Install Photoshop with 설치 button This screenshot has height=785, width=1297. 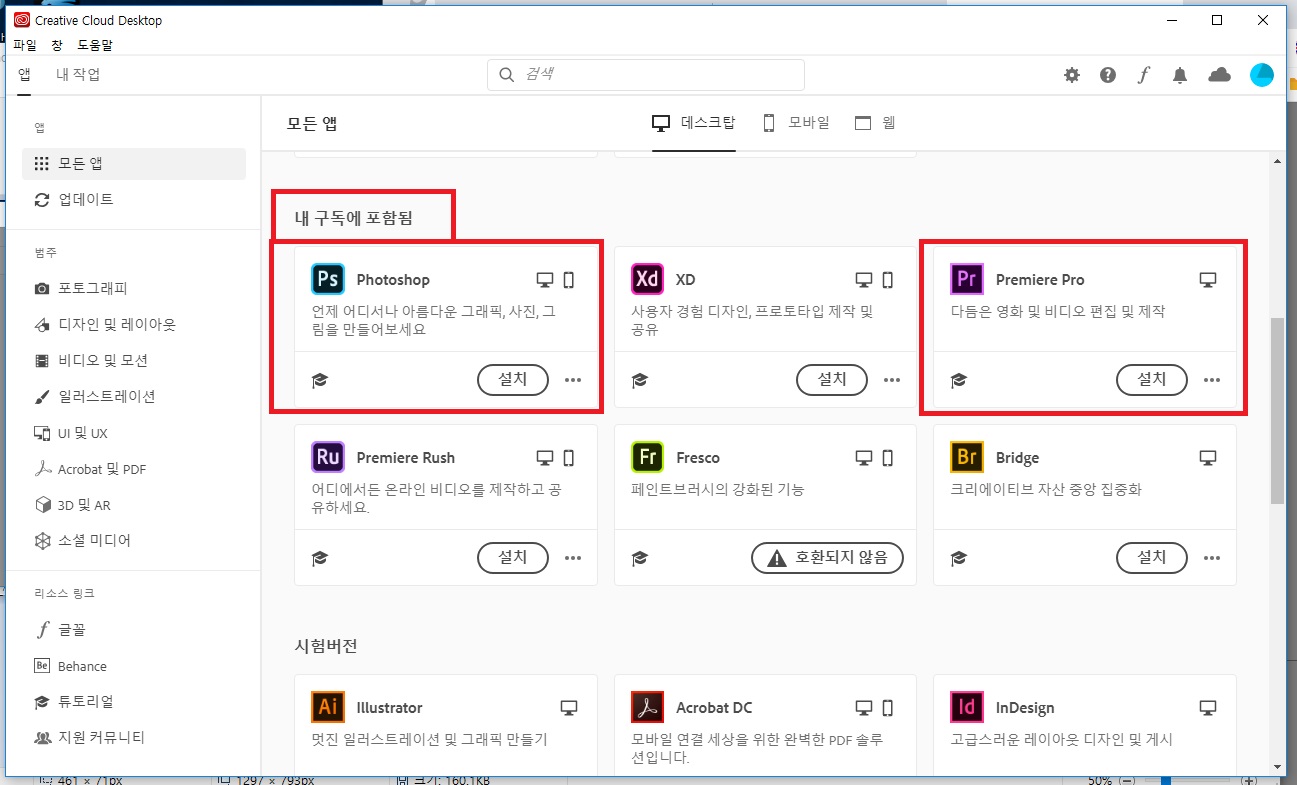click(513, 380)
